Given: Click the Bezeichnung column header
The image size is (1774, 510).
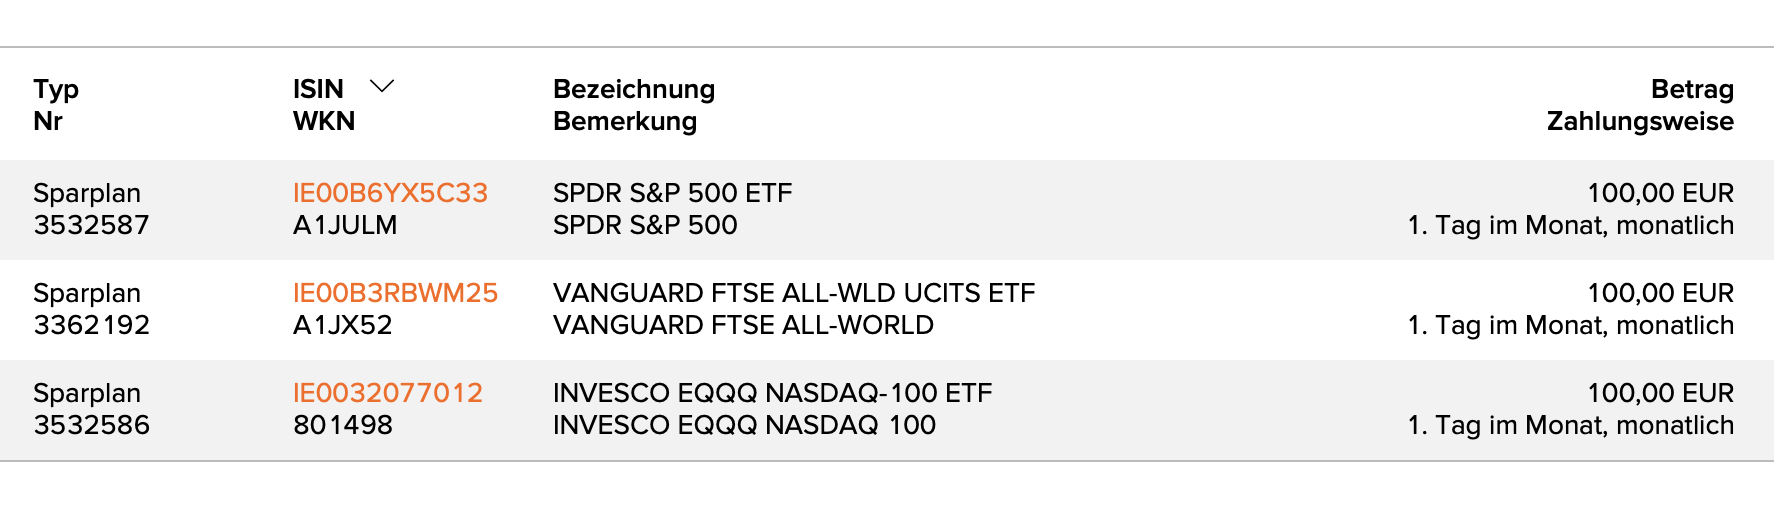Looking at the screenshot, I should (634, 89).
